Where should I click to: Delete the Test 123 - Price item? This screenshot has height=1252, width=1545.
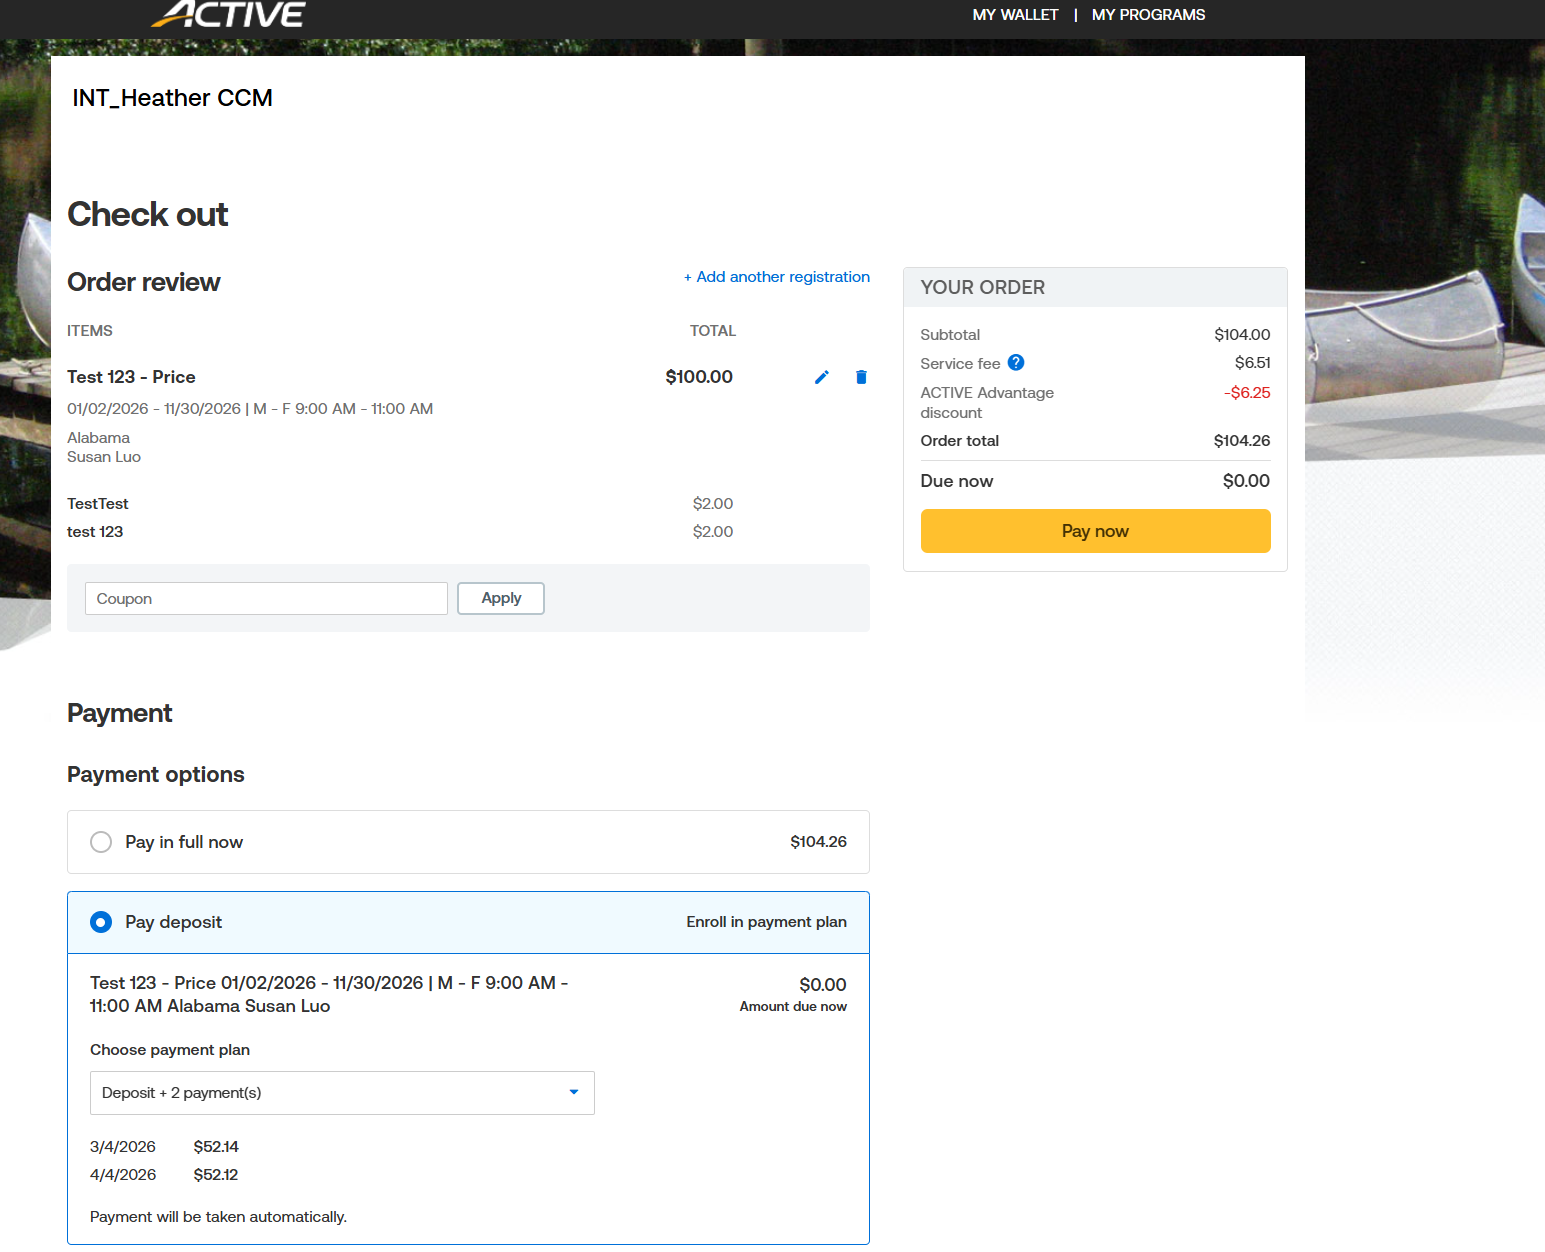click(861, 377)
